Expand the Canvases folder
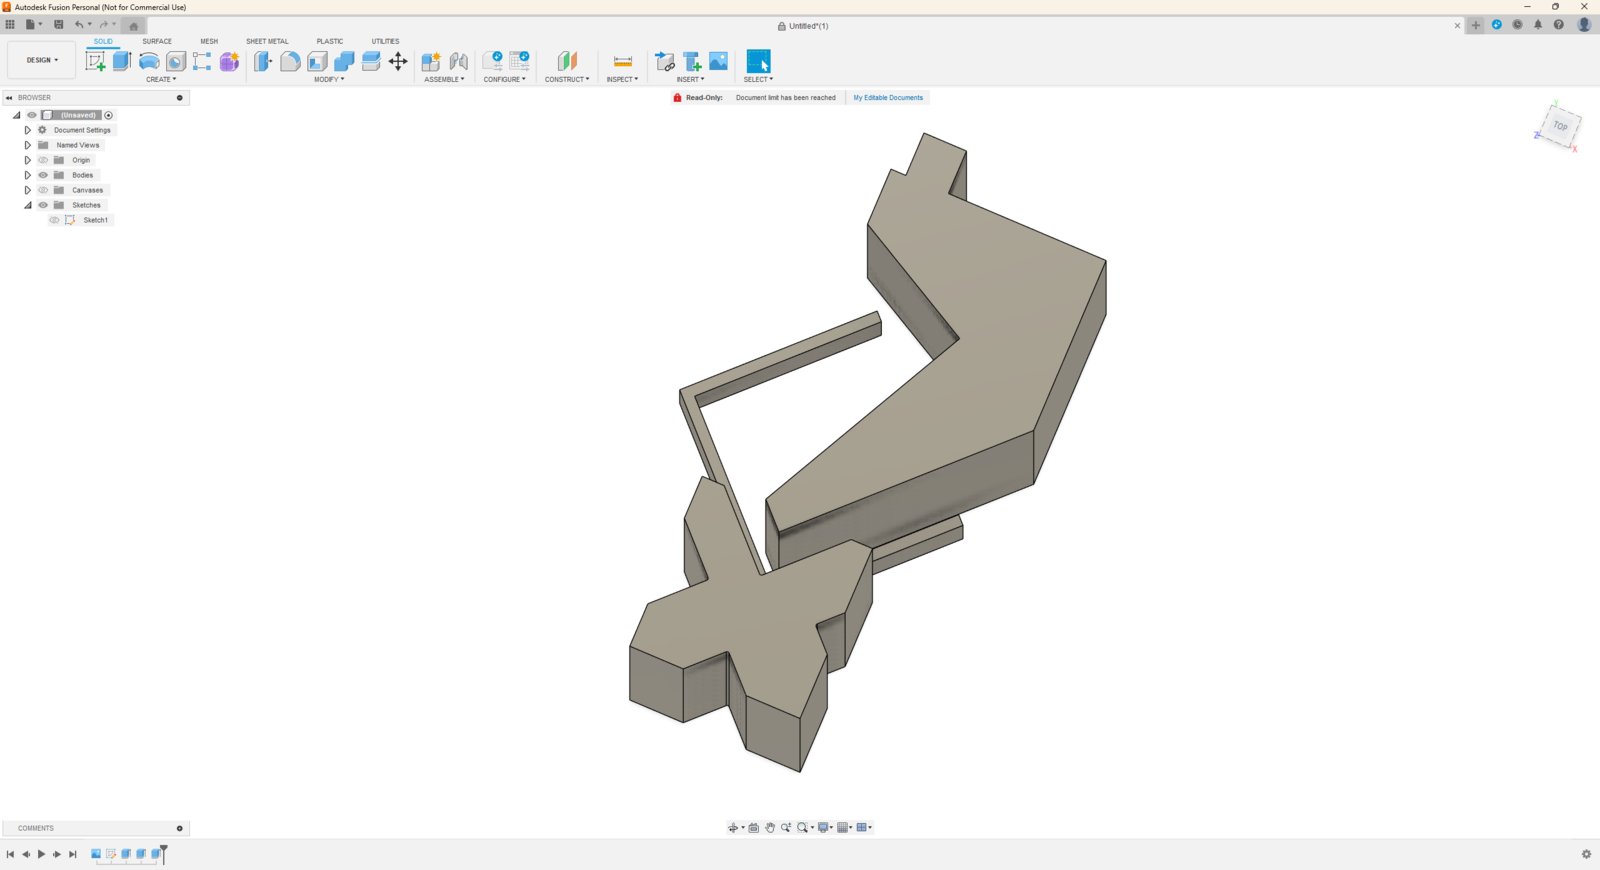 tap(27, 190)
